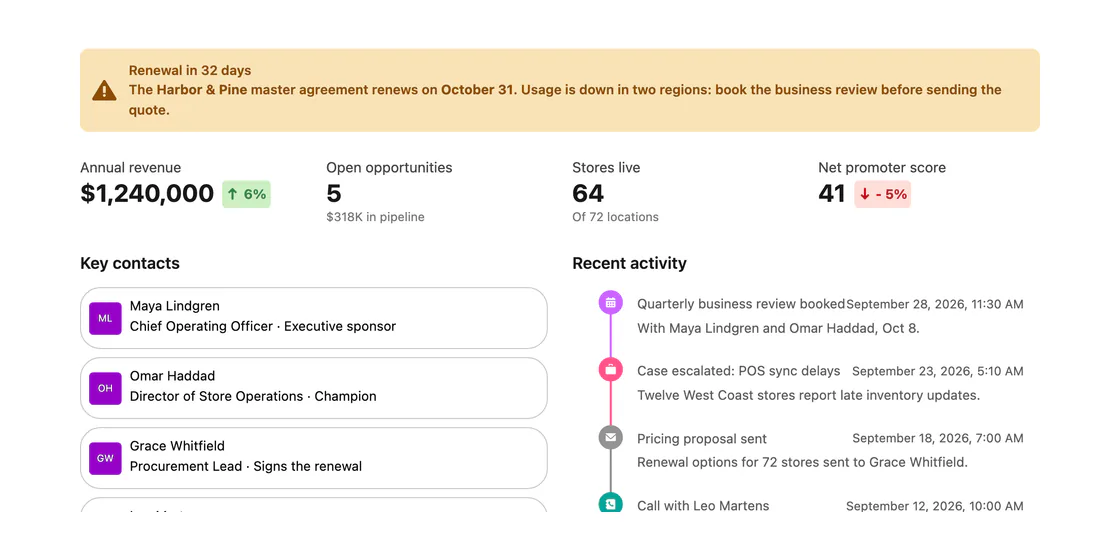This screenshot has height=560, width=1120.
Task: Click 'Chief Operating Officer · Executive sponsor' role
Action: (263, 326)
